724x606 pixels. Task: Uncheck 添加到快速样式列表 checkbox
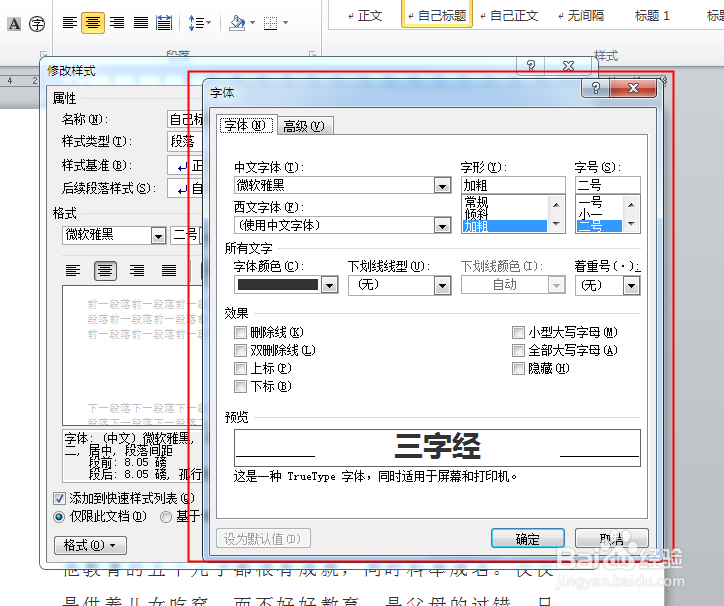(x=59, y=498)
